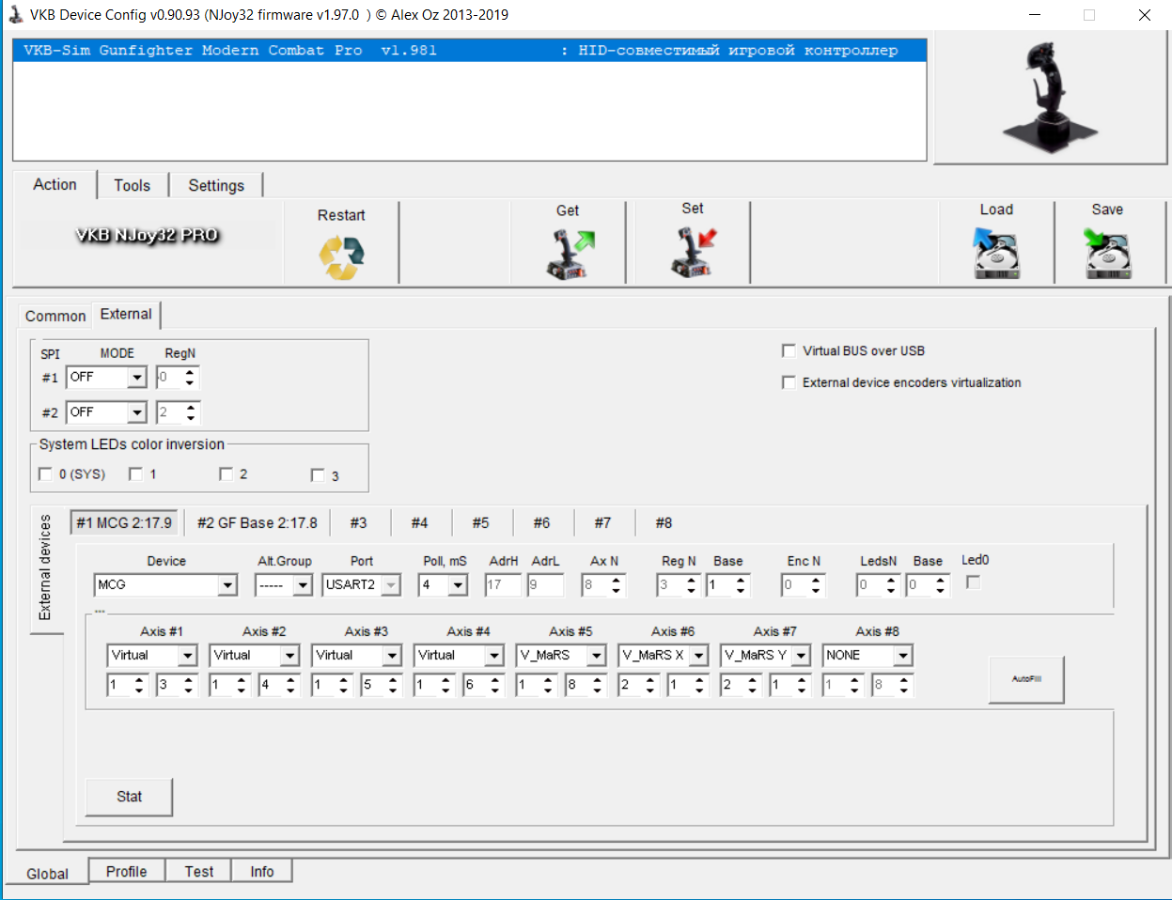Click the Axis #4 second number stepper
Screen dimensions: 1172x900
[x=483, y=685]
